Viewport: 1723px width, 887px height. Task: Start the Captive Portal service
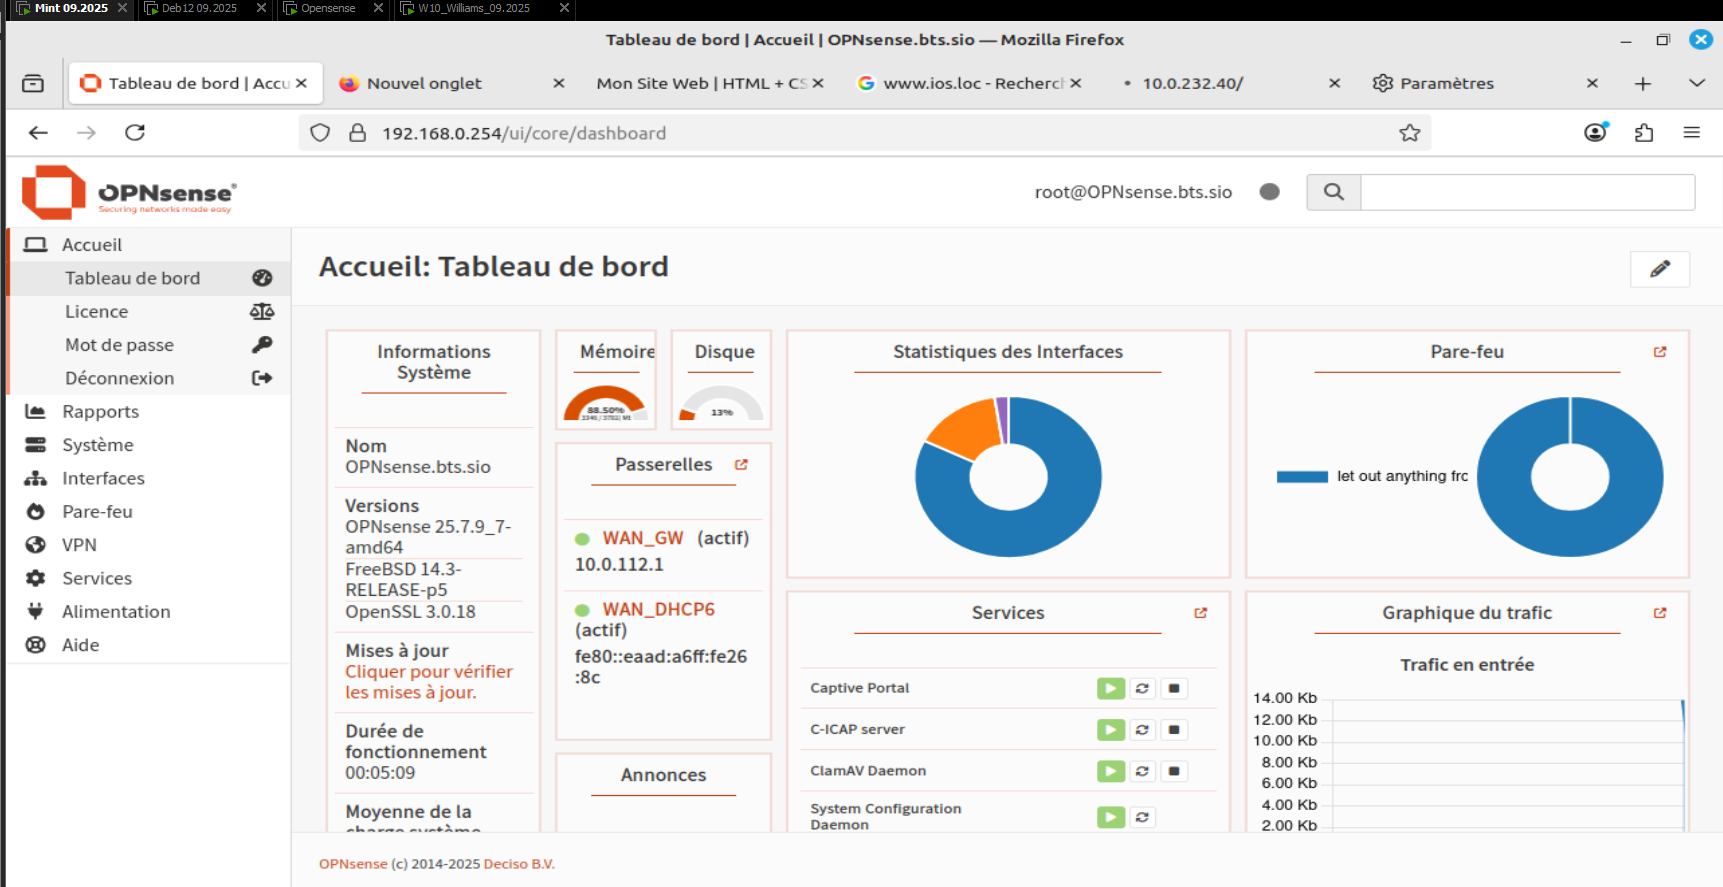tap(1110, 688)
